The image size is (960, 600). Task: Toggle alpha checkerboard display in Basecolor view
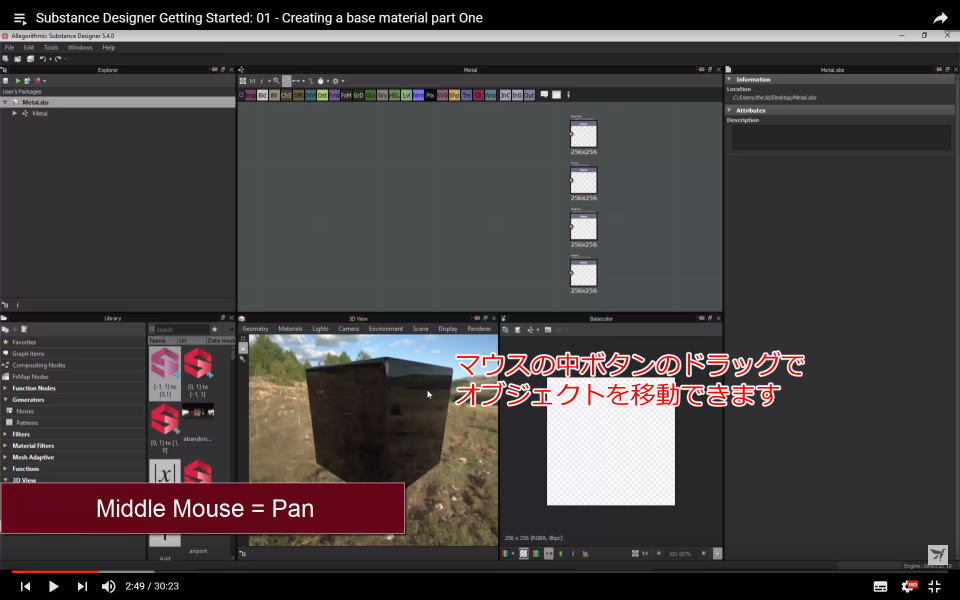(x=523, y=553)
